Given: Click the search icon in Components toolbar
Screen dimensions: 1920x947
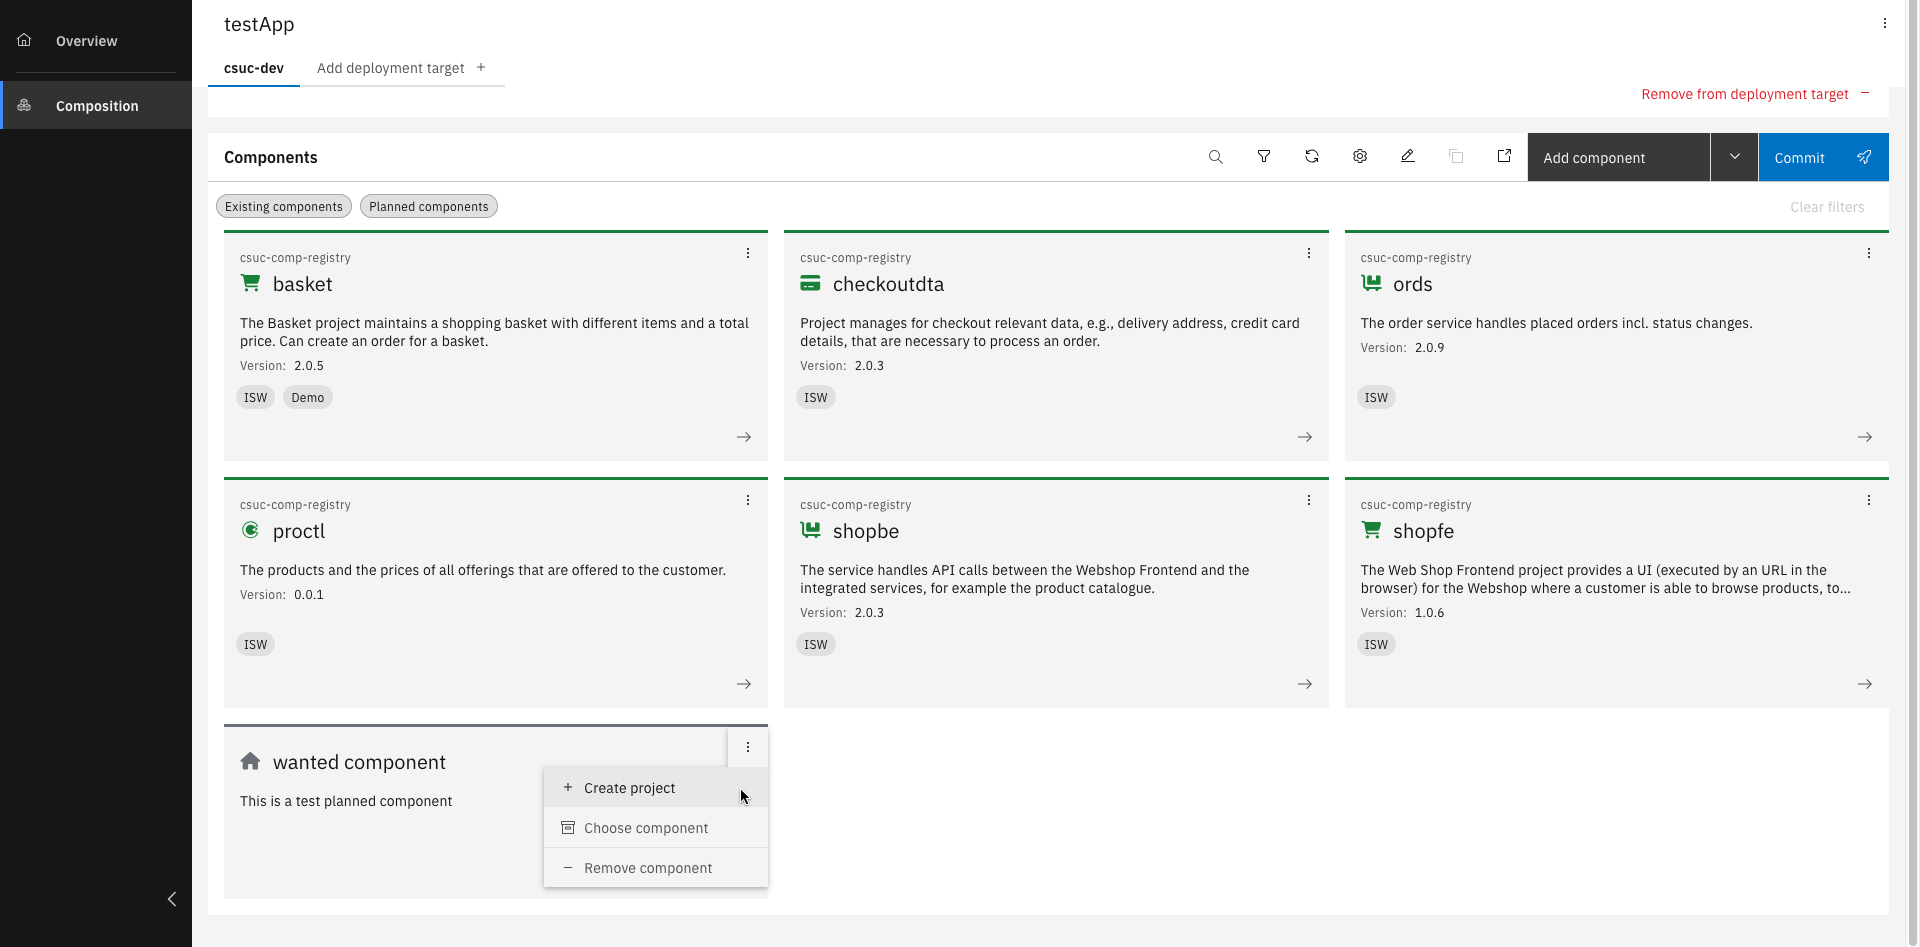Looking at the screenshot, I should coord(1215,157).
